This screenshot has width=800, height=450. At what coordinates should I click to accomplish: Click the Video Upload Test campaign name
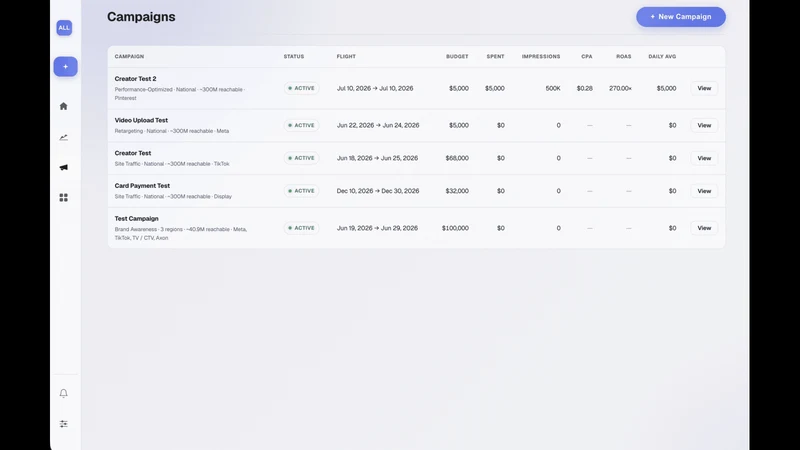[x=141, y=120]
